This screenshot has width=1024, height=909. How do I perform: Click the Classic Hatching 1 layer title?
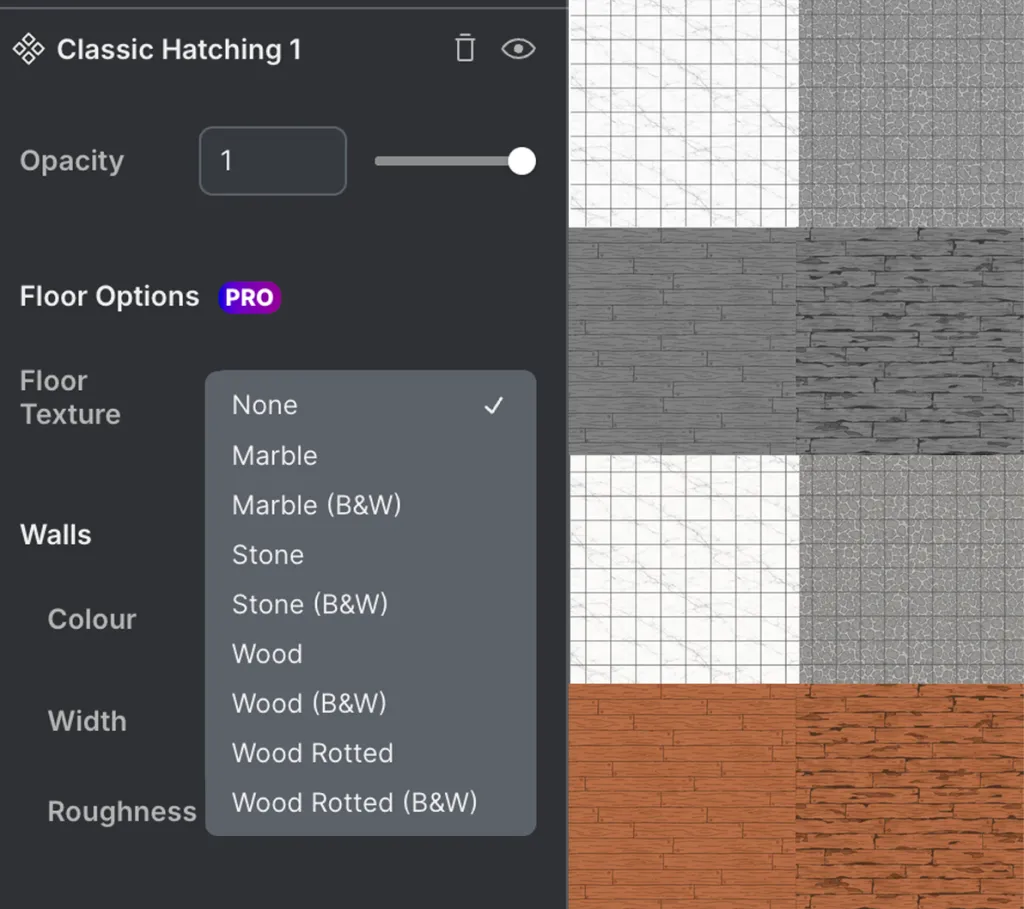pos(179,49)
